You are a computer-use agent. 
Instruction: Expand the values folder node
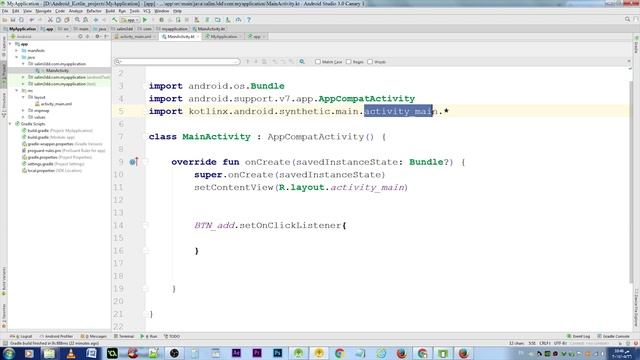(x=23, y=117)
